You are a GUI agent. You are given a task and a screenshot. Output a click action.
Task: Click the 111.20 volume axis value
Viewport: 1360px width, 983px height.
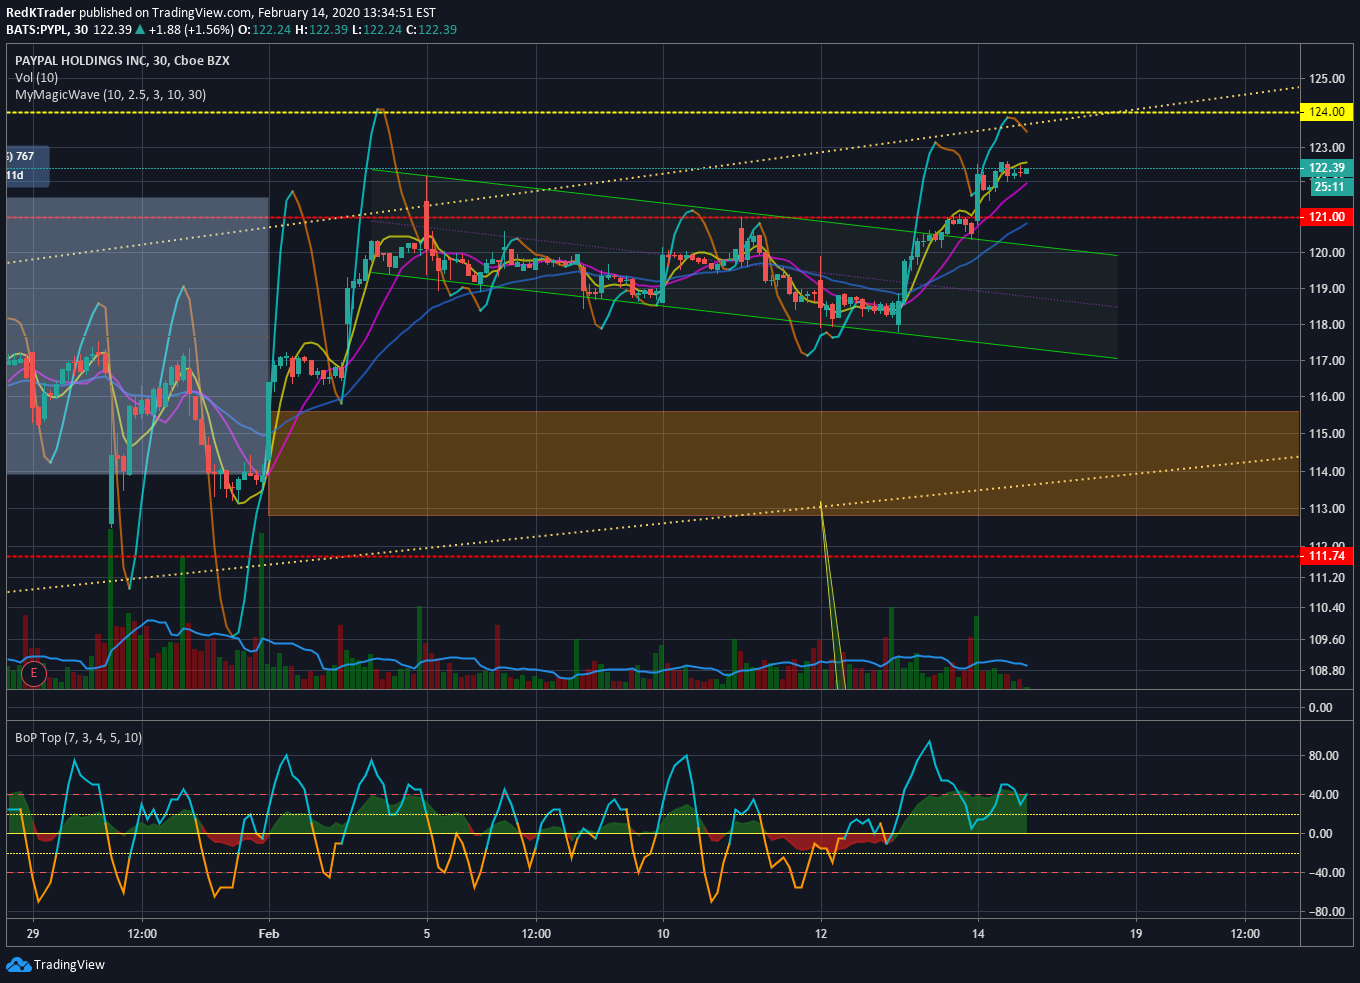pyautogui.click(x=1326, y=578)
